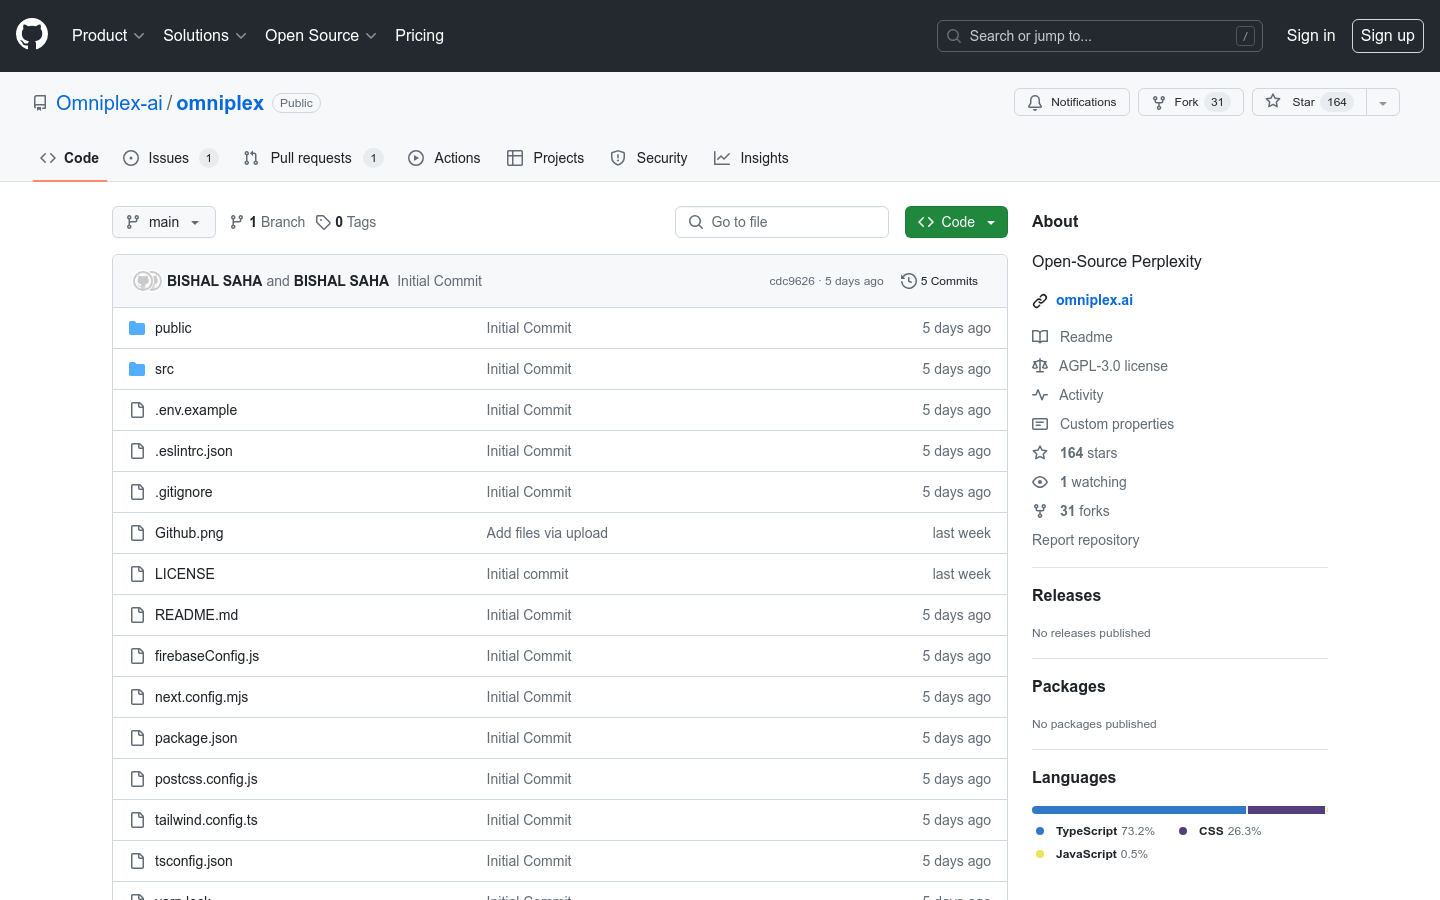Open the Omniplex-ai organization link
This screenshot has height=900, width=1440.
coord(109,103)
